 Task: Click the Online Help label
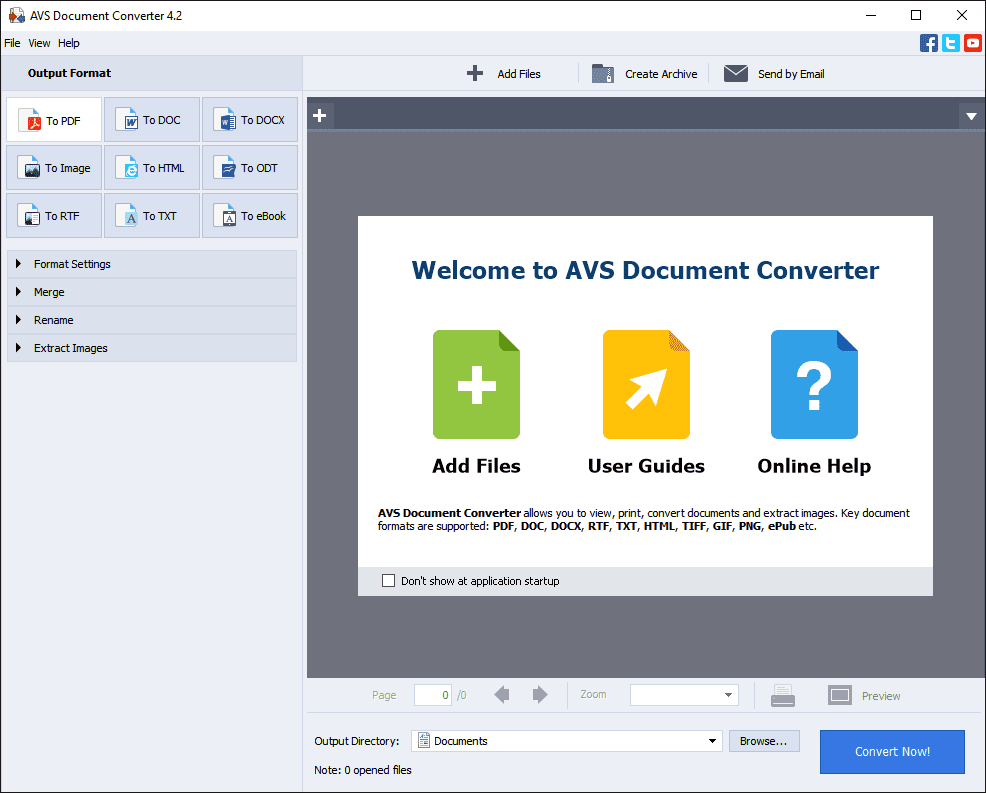(814, 466)
